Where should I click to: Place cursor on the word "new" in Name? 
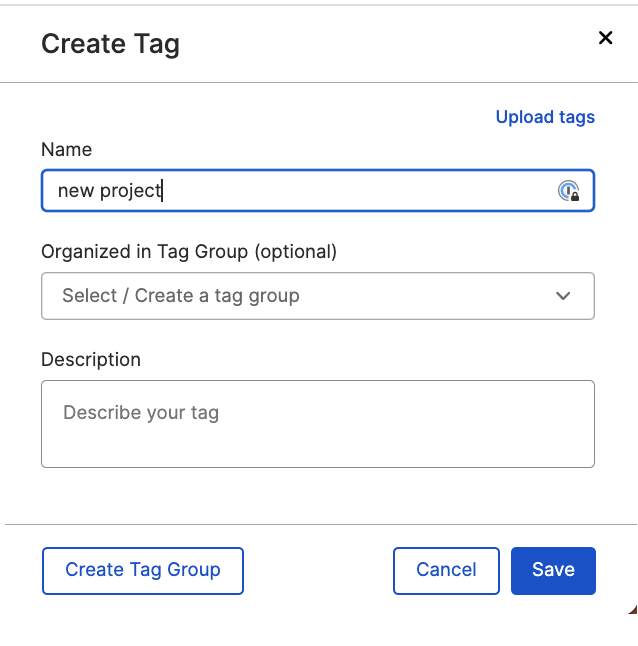[x=76, y=191]
